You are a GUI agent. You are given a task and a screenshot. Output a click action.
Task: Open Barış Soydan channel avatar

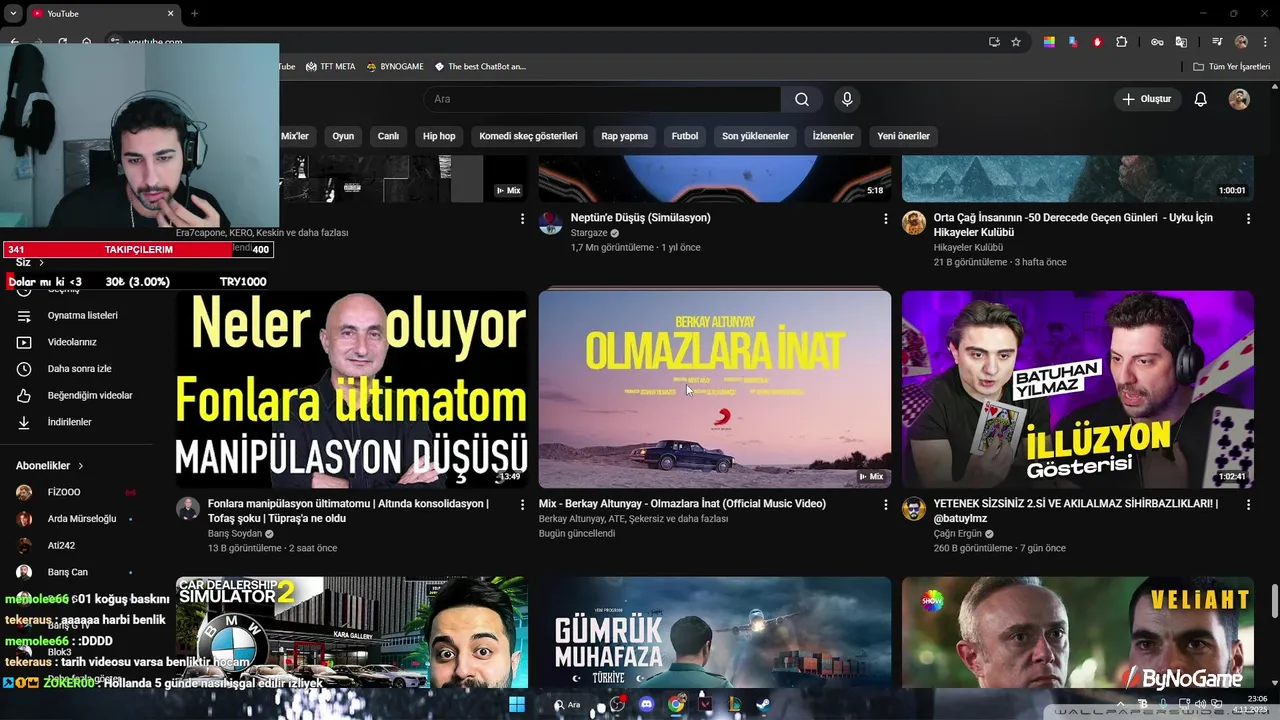click(x=188, y=509)
